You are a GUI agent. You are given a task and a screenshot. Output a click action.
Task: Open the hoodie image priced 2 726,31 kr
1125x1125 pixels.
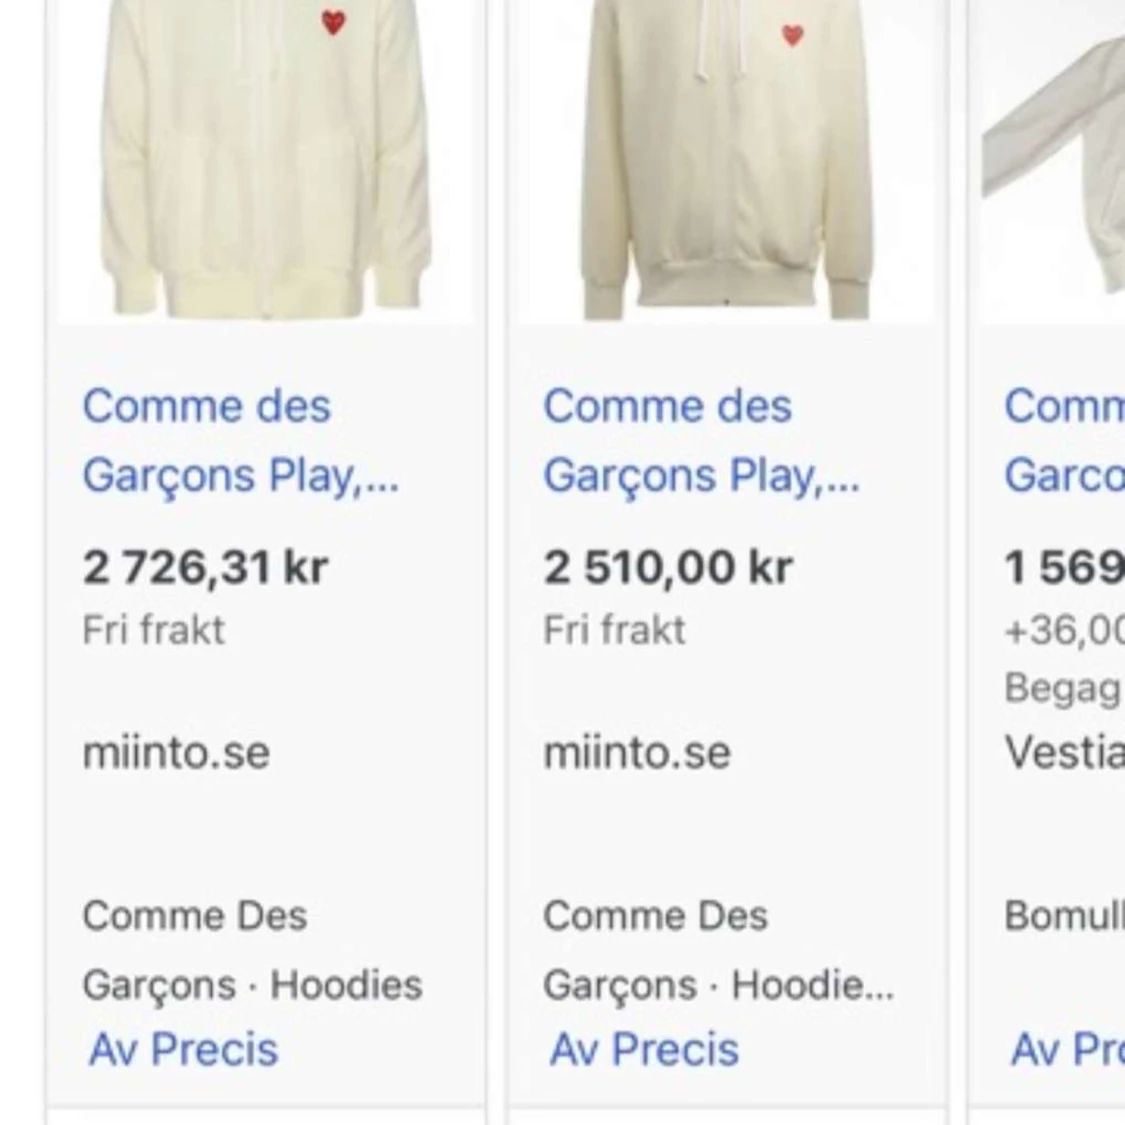265,160
